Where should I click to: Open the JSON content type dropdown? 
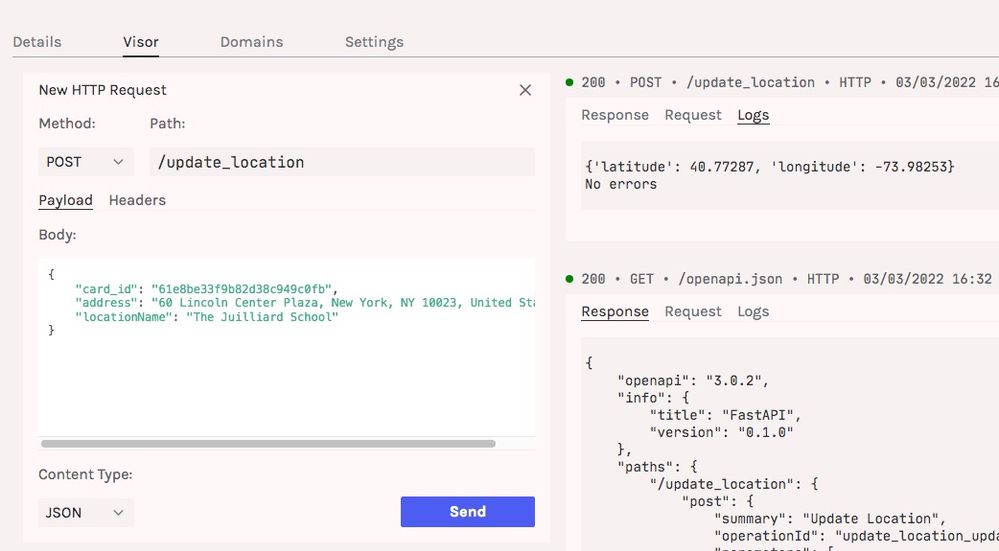pos(86,513)
